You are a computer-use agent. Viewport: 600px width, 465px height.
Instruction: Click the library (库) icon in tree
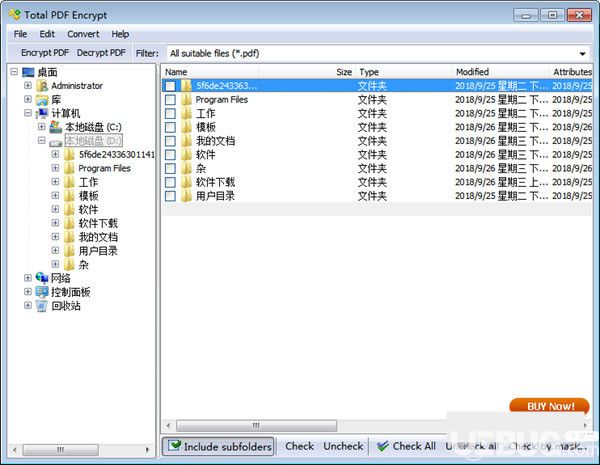42,100
